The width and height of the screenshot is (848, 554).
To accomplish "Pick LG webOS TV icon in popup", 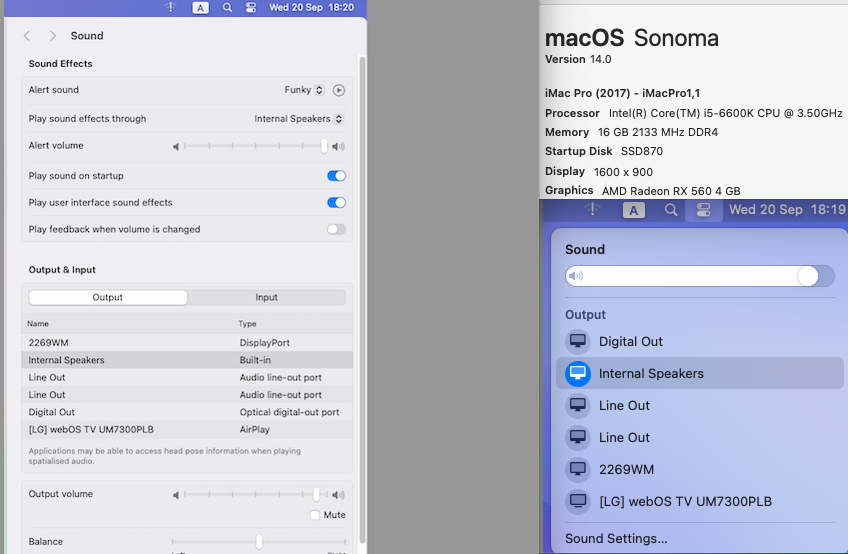I will coord(578,501).
